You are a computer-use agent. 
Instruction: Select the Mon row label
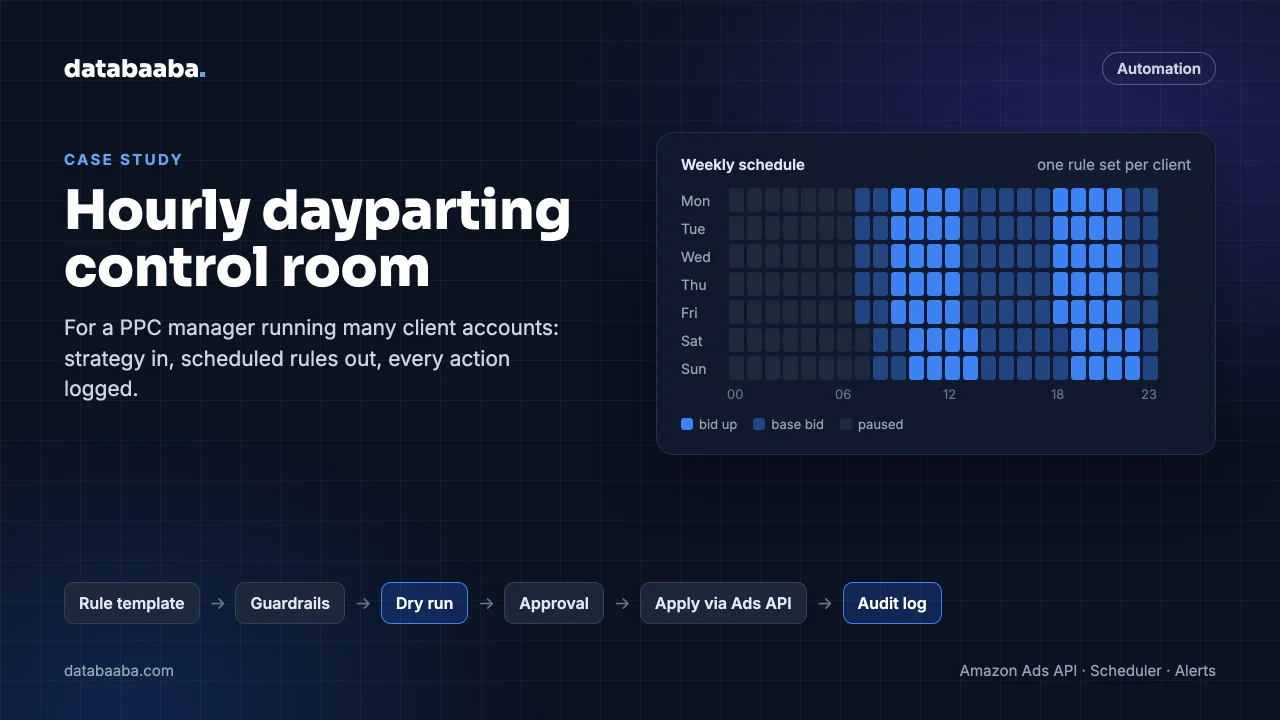[x=695, y=201]
